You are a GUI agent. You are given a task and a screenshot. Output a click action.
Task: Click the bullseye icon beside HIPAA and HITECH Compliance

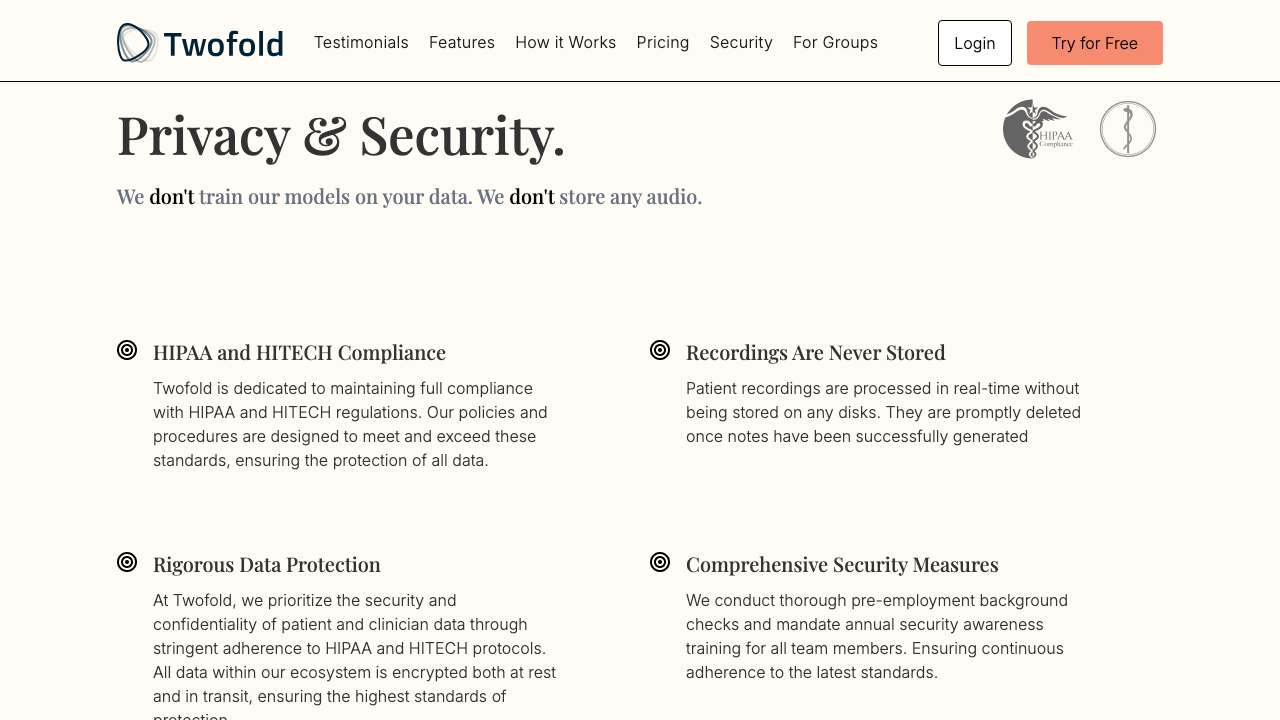click(x=126, y=349)
